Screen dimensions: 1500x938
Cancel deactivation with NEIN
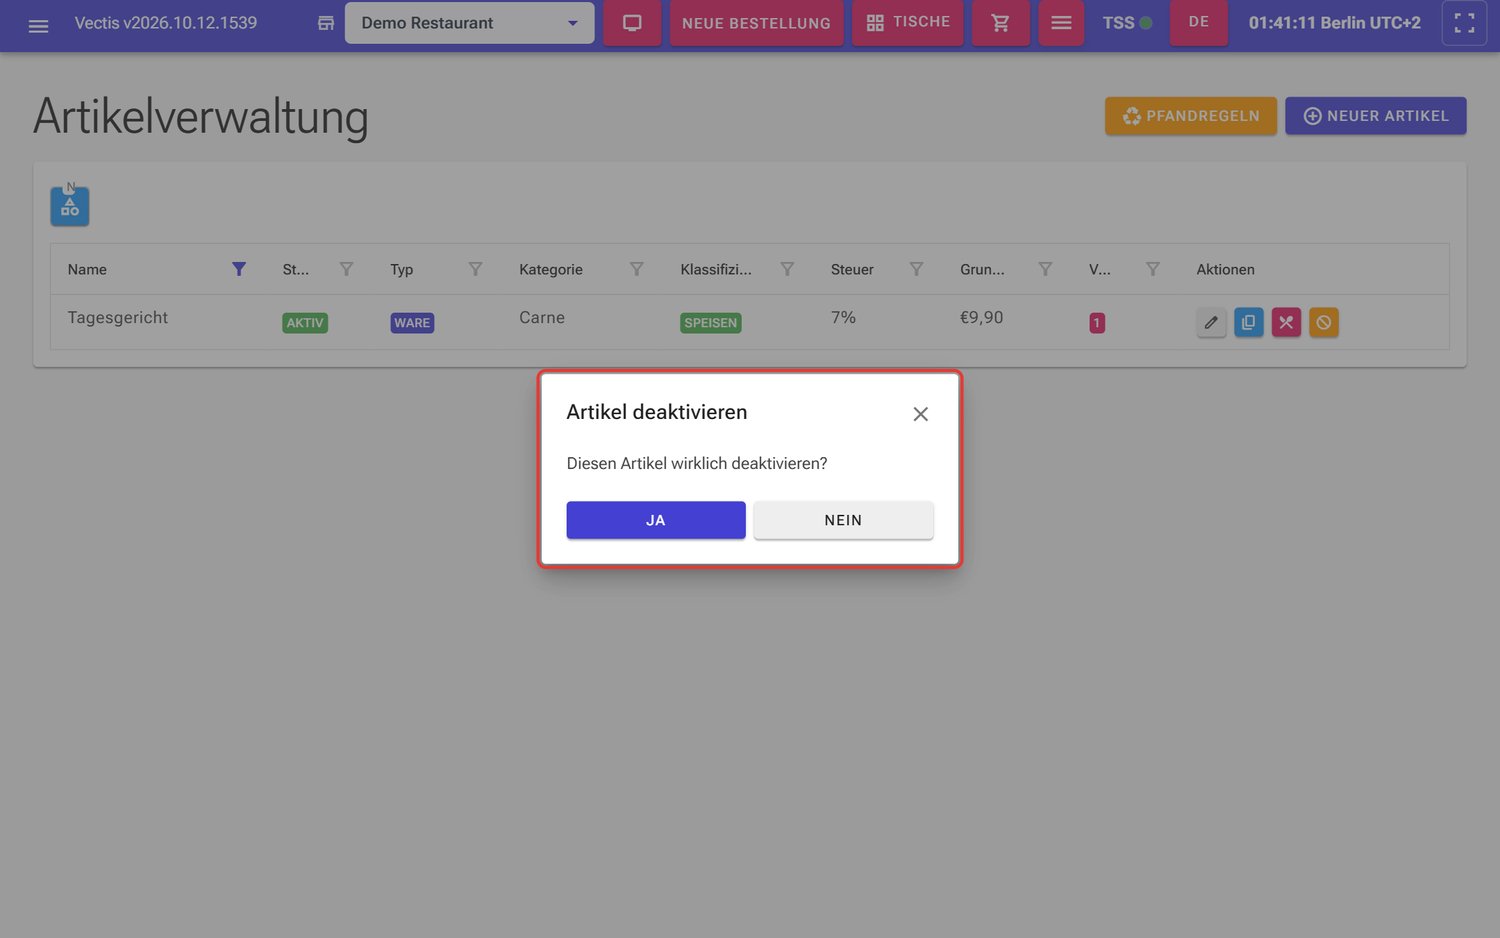coord(843,520)
